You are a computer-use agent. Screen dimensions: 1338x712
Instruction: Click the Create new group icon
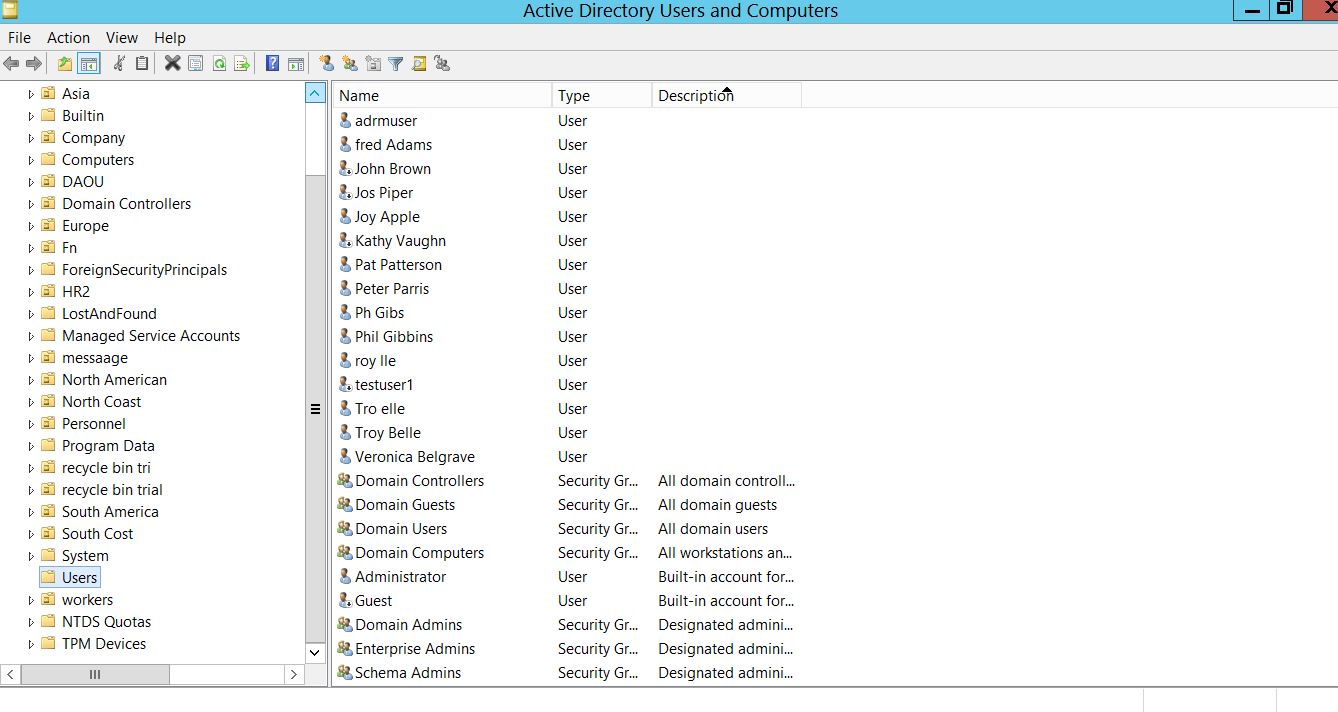click(x=349, y=64)
